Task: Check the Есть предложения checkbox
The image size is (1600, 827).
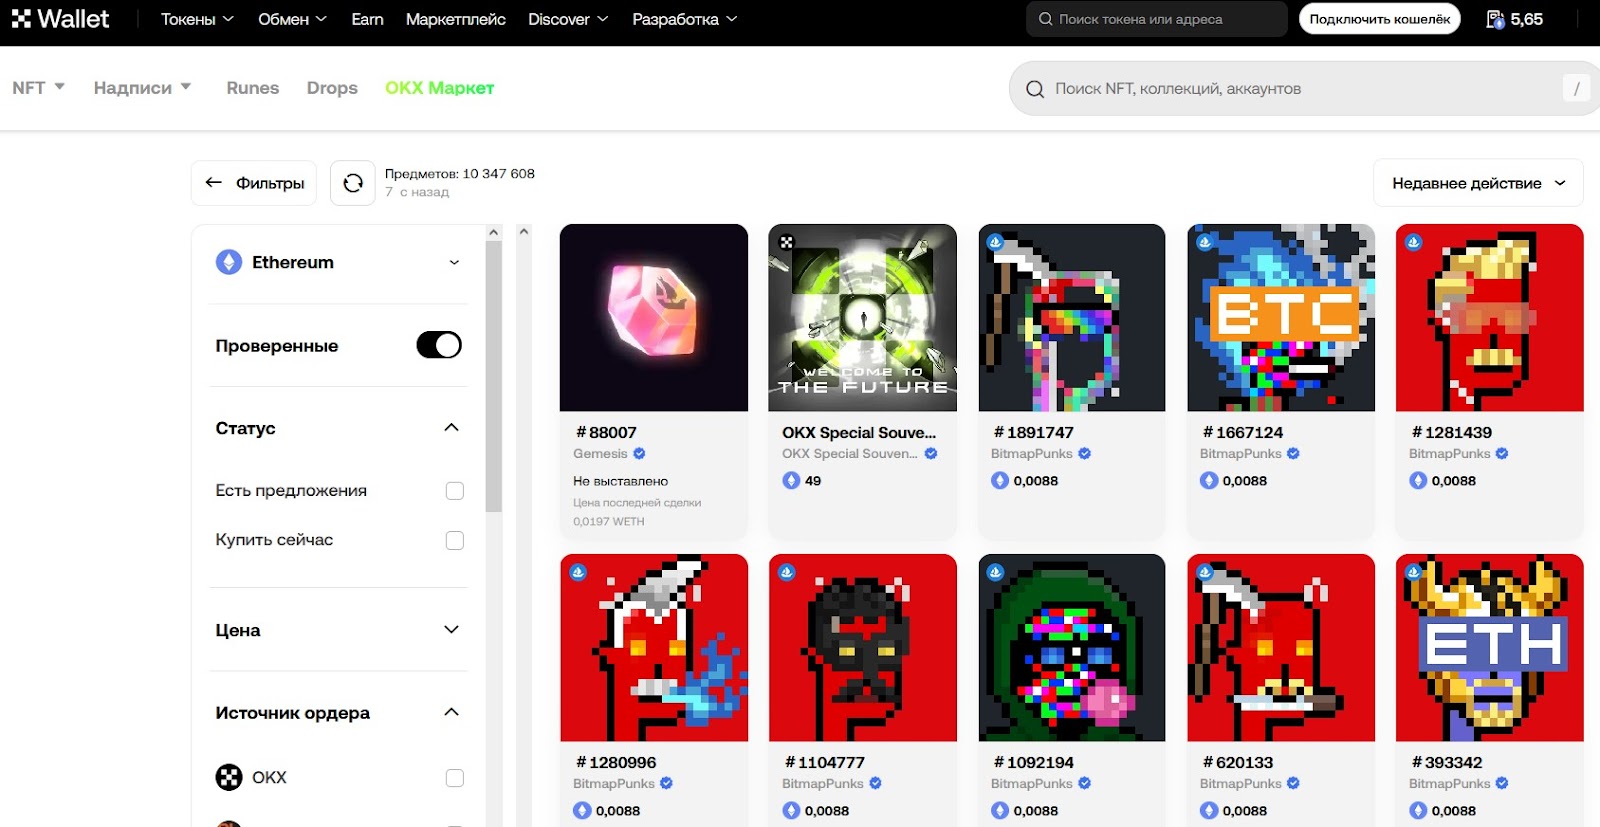Action: (x=455, y=491)
